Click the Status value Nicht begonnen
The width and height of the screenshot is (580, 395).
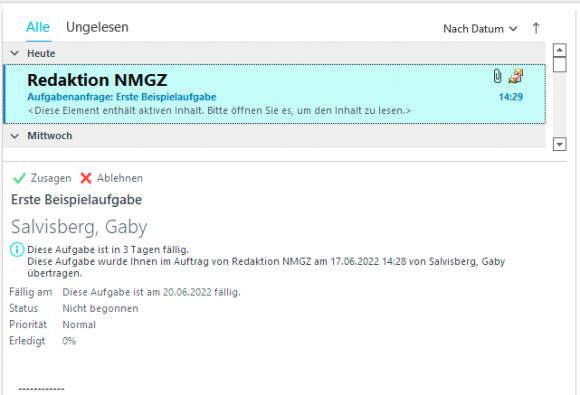click(x=100, y=308)
